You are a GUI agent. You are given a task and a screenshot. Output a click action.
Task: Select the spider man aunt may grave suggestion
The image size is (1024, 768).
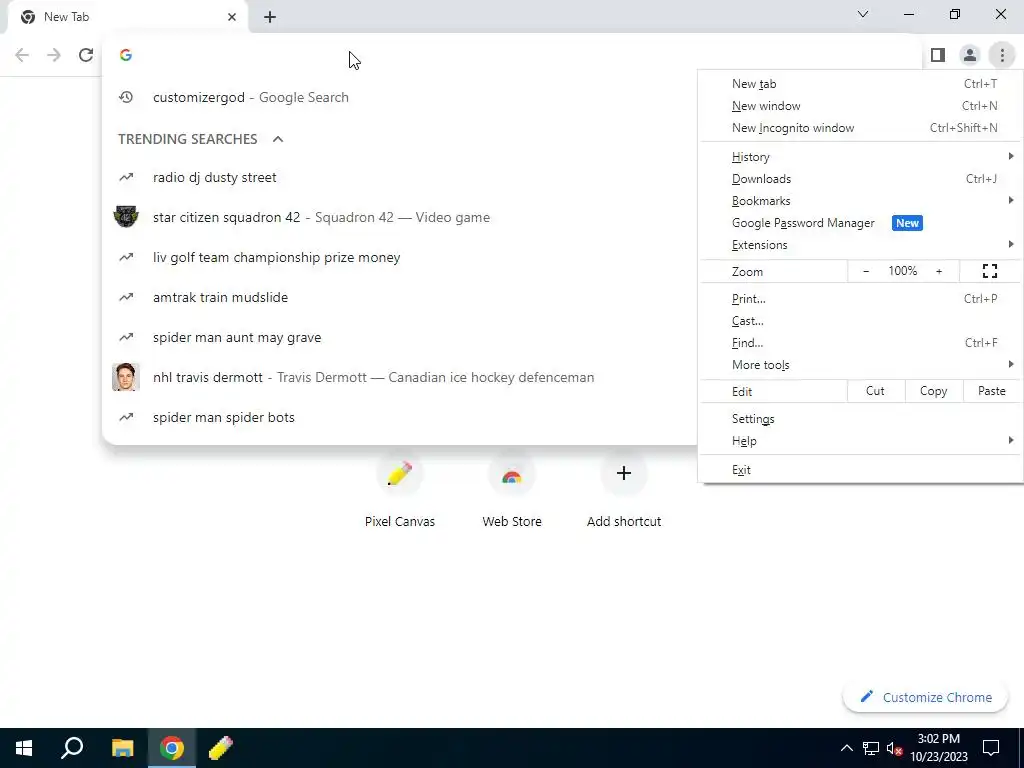(x=400, y=337)
